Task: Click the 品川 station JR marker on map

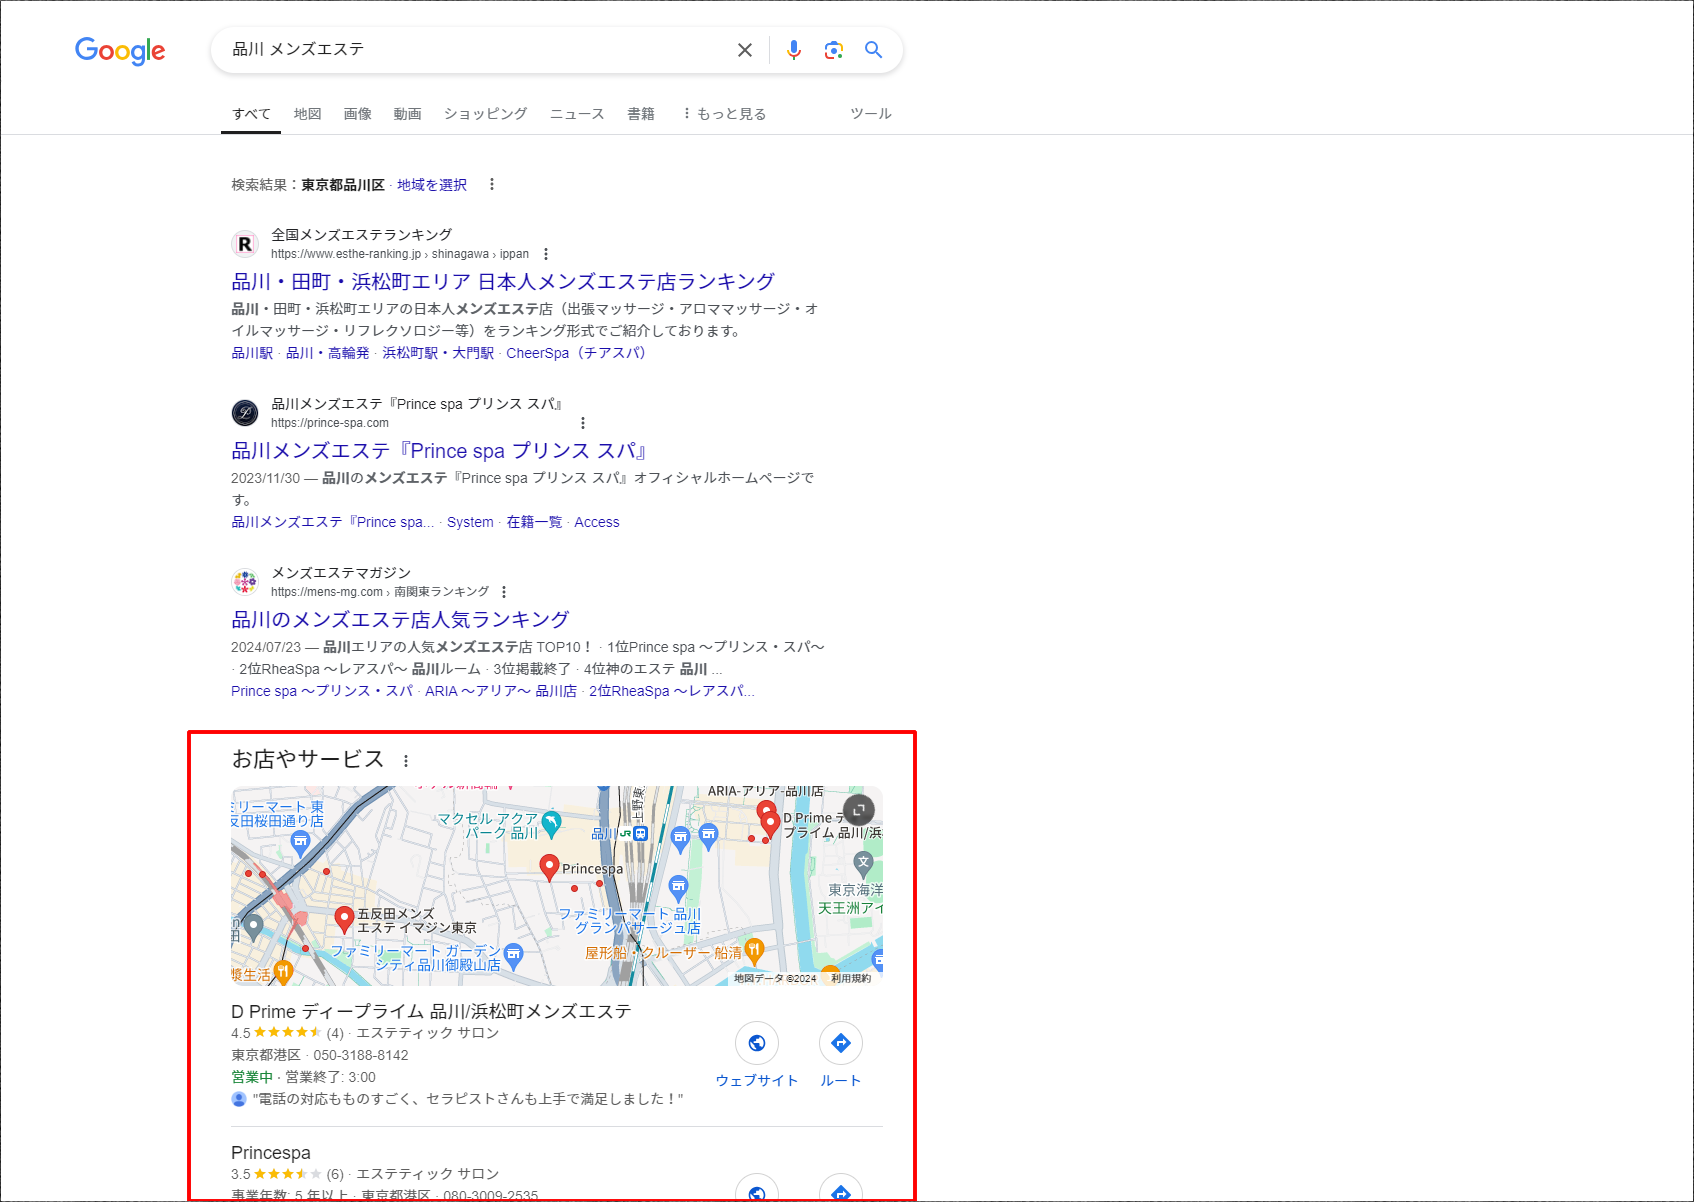Action: click(640, 833)
